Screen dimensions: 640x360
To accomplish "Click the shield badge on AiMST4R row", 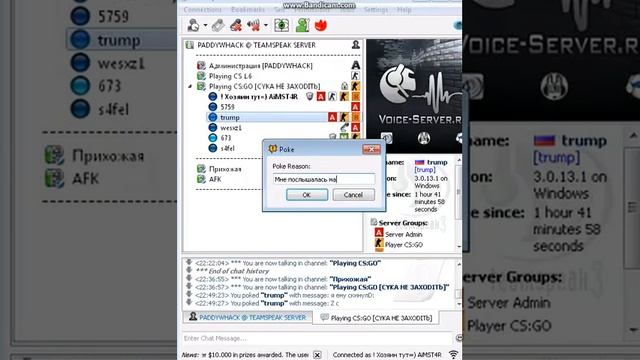I will [x=310, y=96].
